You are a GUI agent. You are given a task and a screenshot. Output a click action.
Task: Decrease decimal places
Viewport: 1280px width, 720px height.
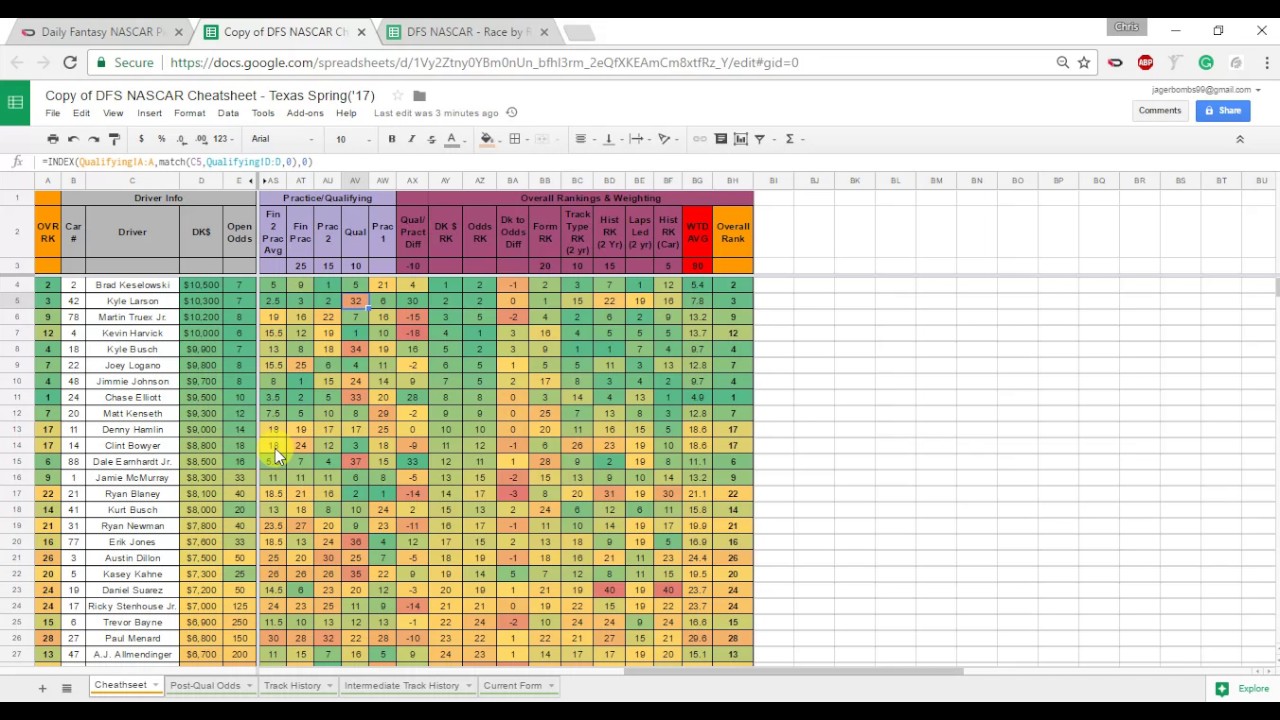click(x=181, y=139)
